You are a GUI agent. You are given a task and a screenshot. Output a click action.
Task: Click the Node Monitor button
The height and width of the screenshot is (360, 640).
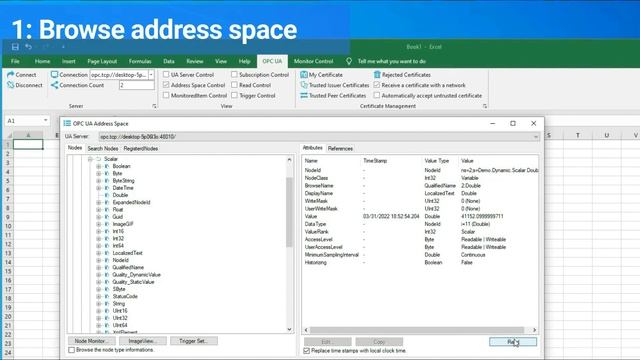(x=92, y=341)
